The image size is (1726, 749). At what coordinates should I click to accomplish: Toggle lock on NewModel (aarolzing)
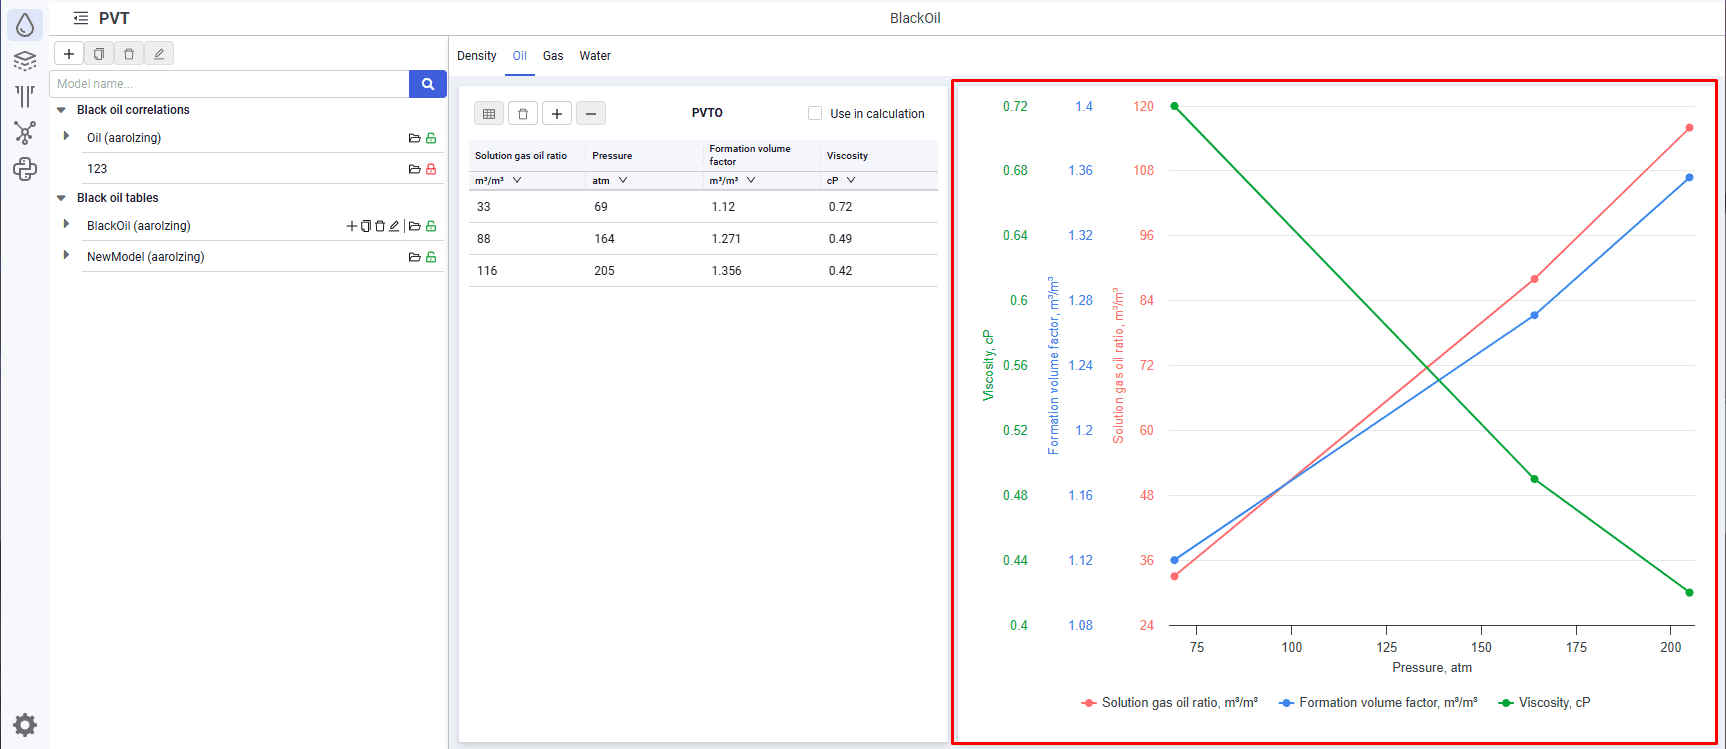431,257
